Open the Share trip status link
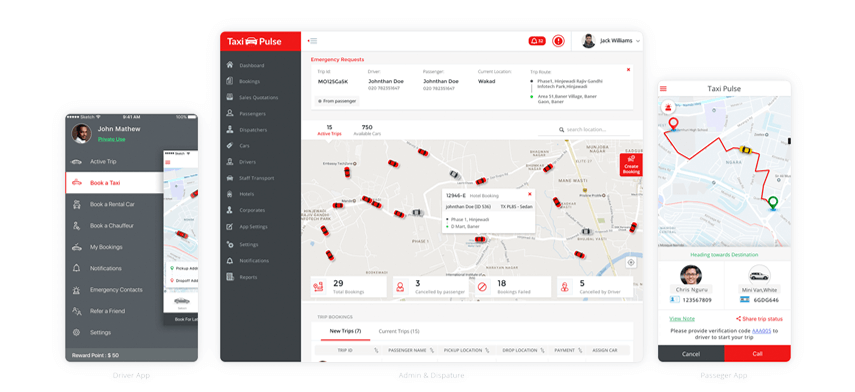The height and width of the screenshot is (392, 855). [759, 319]
